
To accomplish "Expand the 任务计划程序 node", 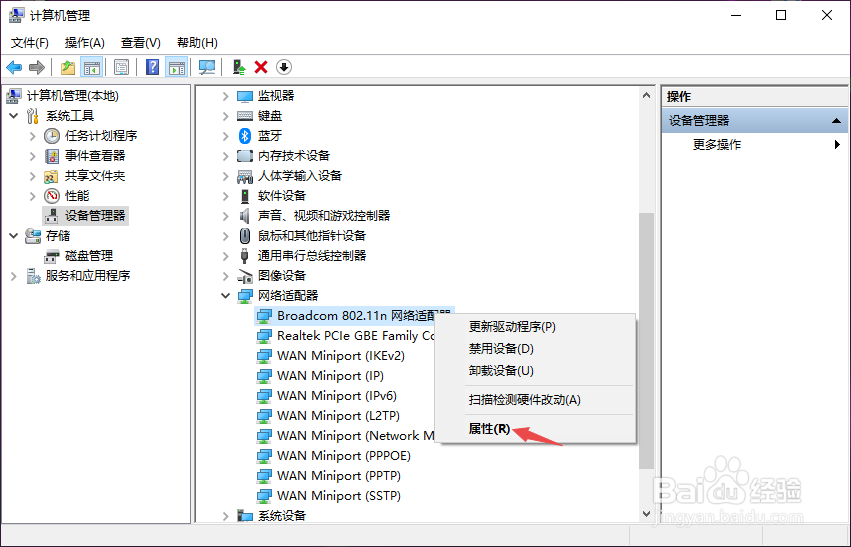I will click(33, 136).
